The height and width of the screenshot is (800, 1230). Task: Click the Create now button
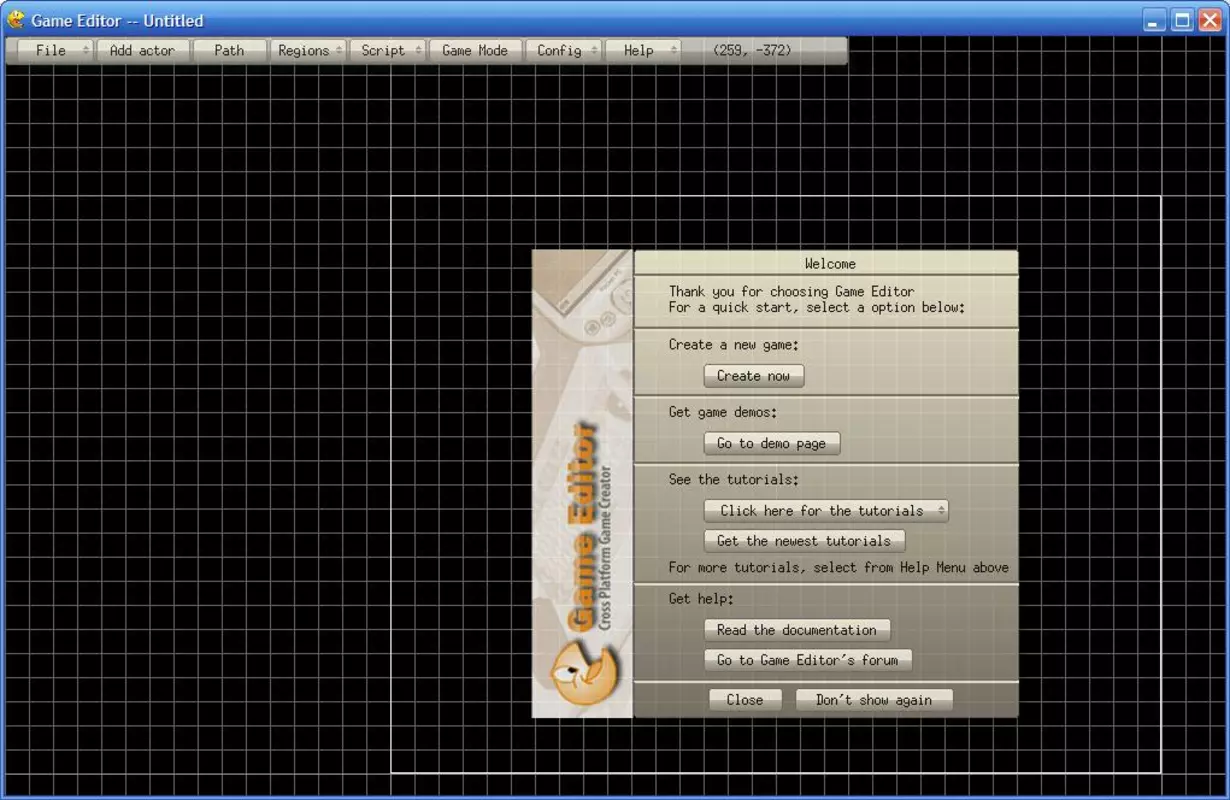coord(754,376)
